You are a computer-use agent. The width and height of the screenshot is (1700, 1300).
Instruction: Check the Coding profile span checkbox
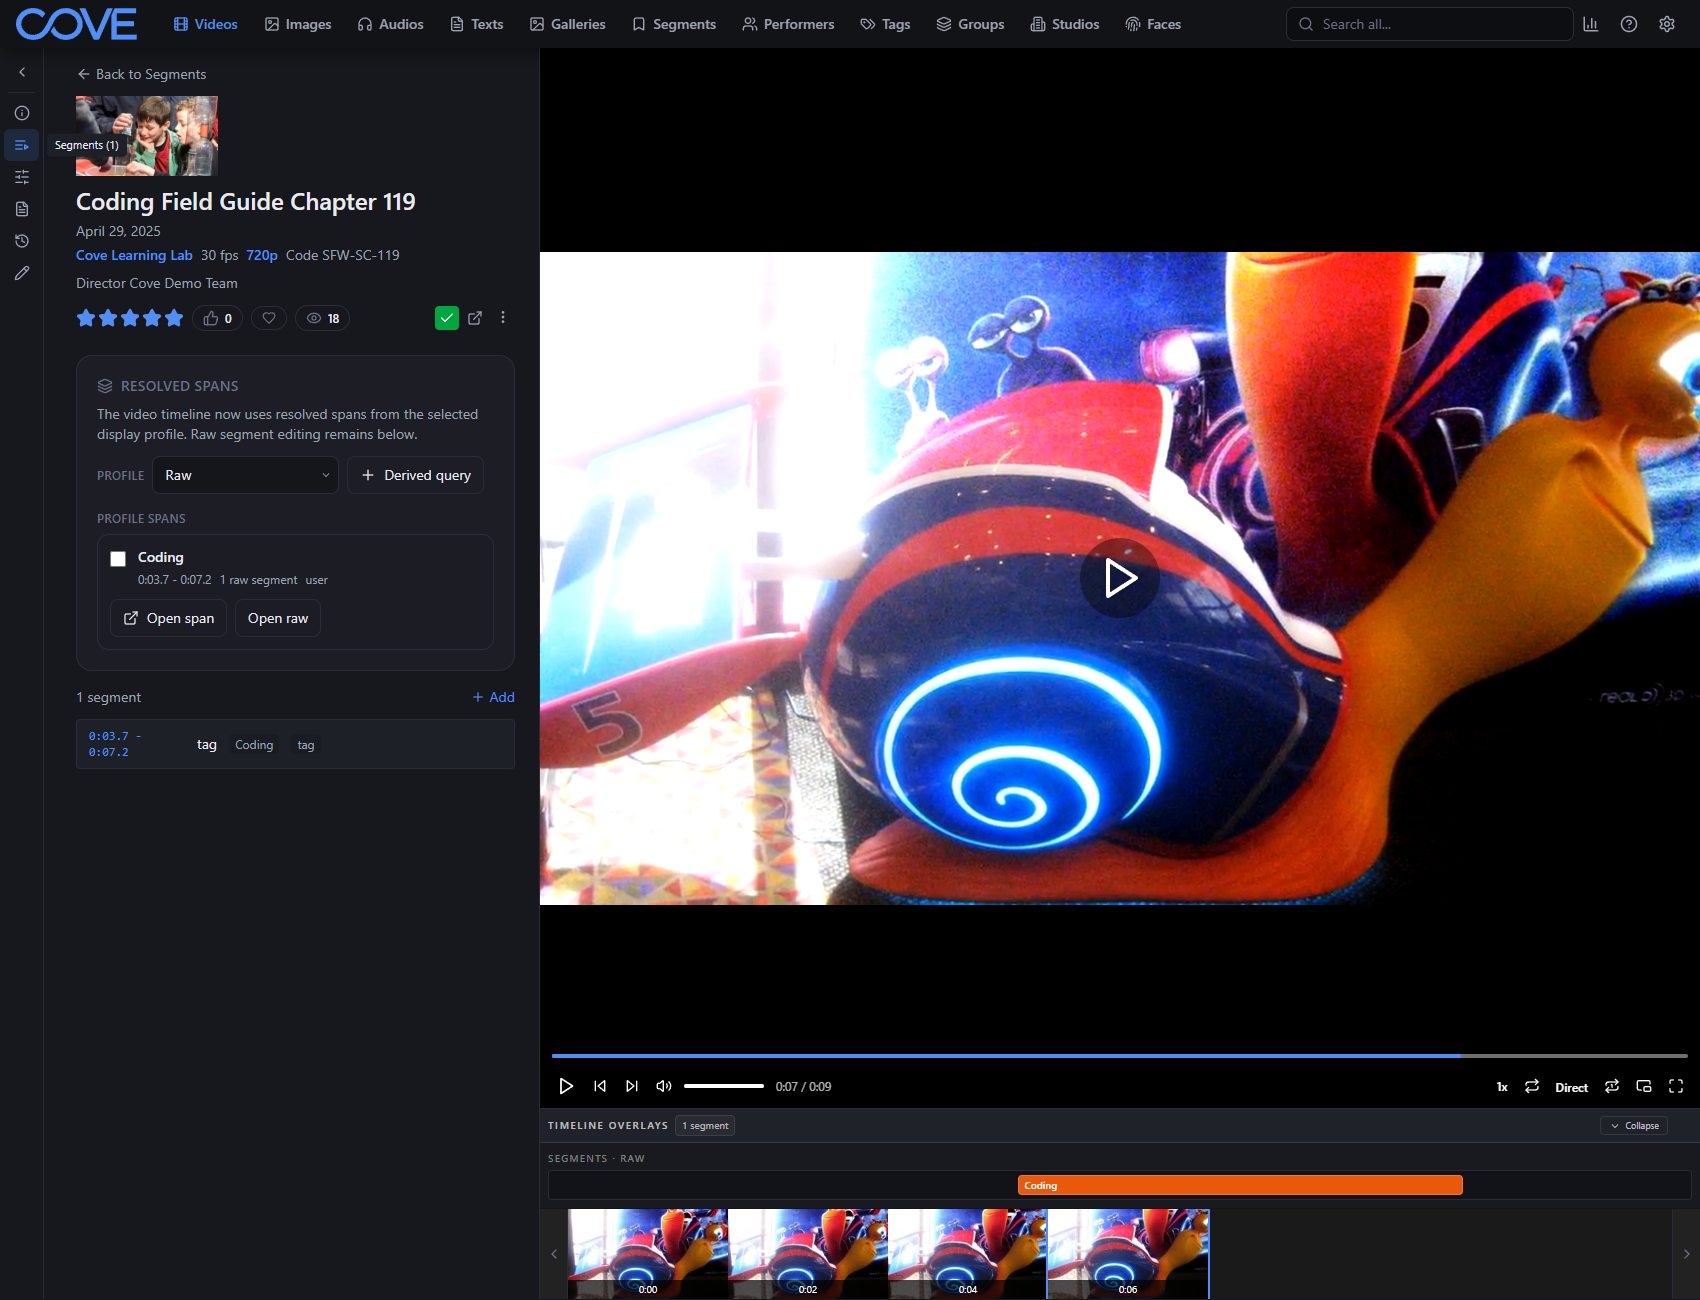[118, 558]
